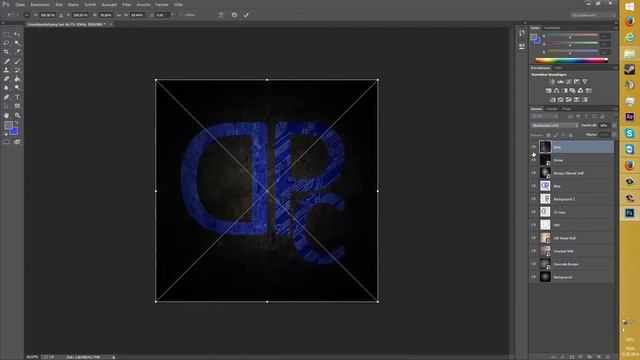The height and width of the screenshot is (360, 640).
Task: Select the Clone Stamp tool
Action: coord(6,70)
